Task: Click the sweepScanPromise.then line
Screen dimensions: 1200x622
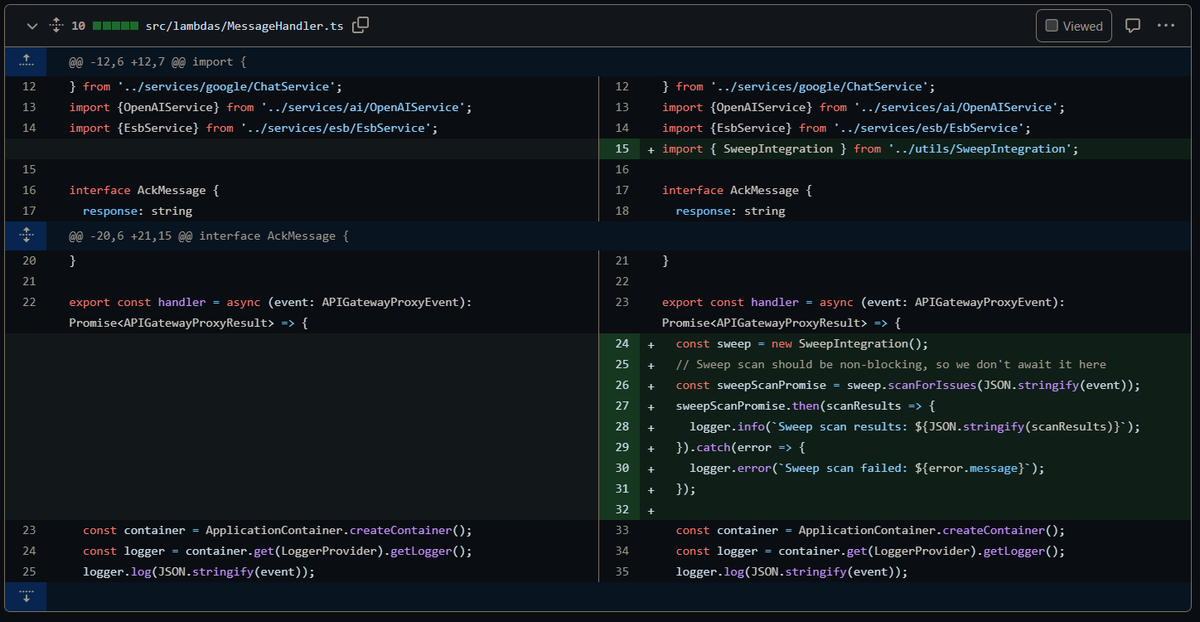Action: 804,406
